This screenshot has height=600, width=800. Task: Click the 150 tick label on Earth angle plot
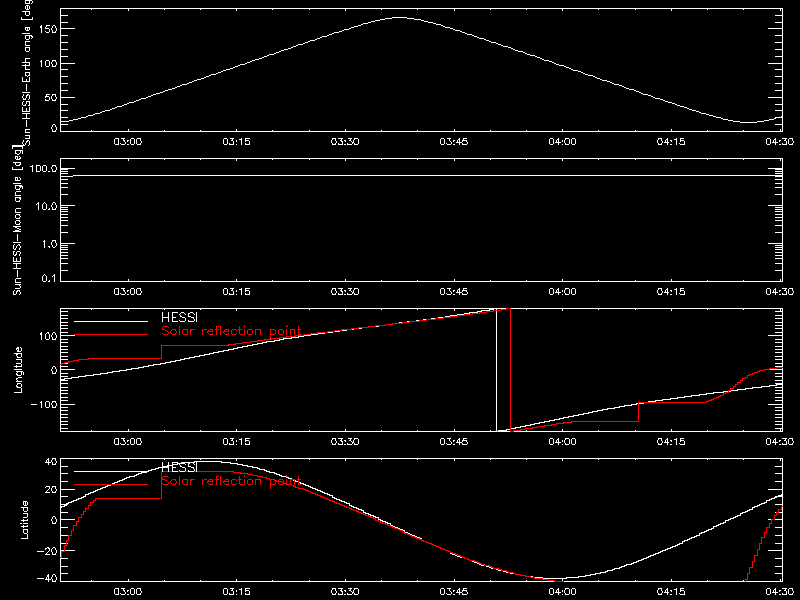tap(47, 29)
